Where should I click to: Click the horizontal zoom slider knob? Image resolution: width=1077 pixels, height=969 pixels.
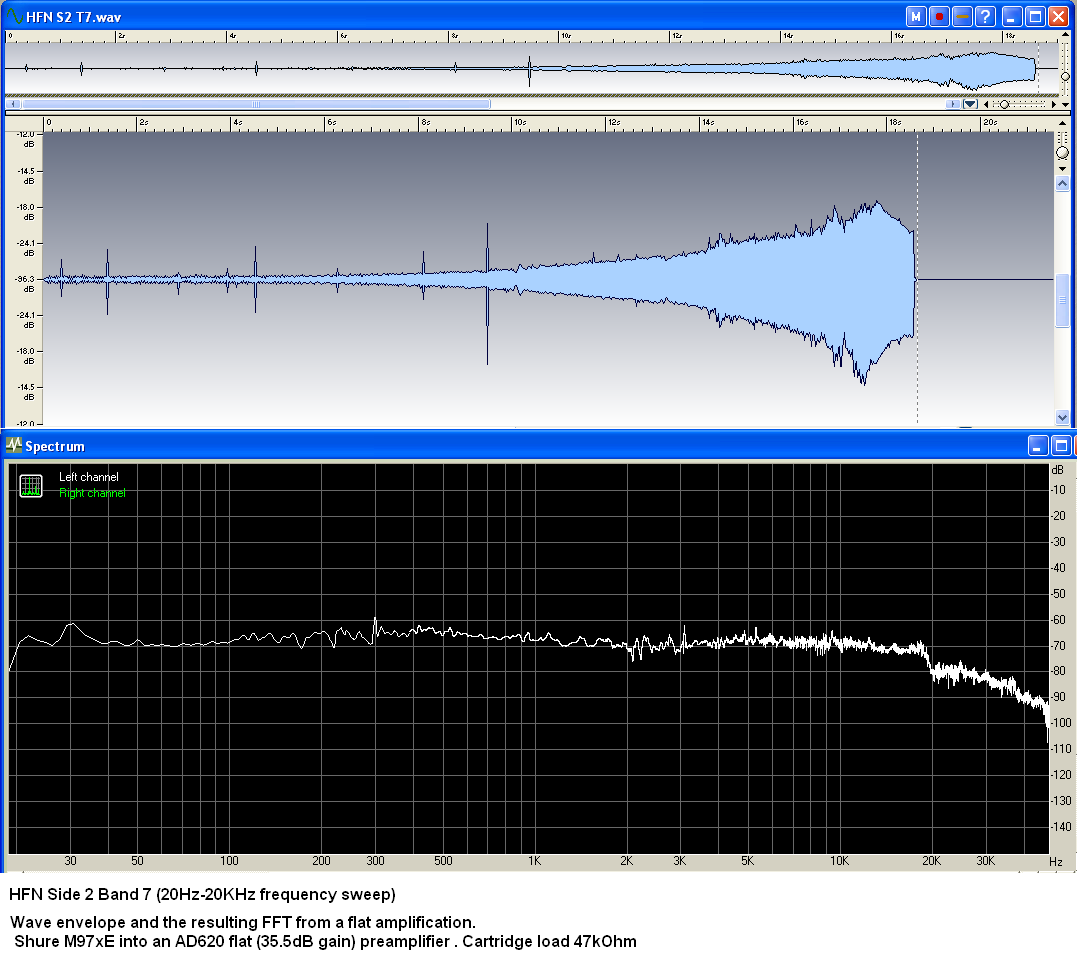point(1004,104)
